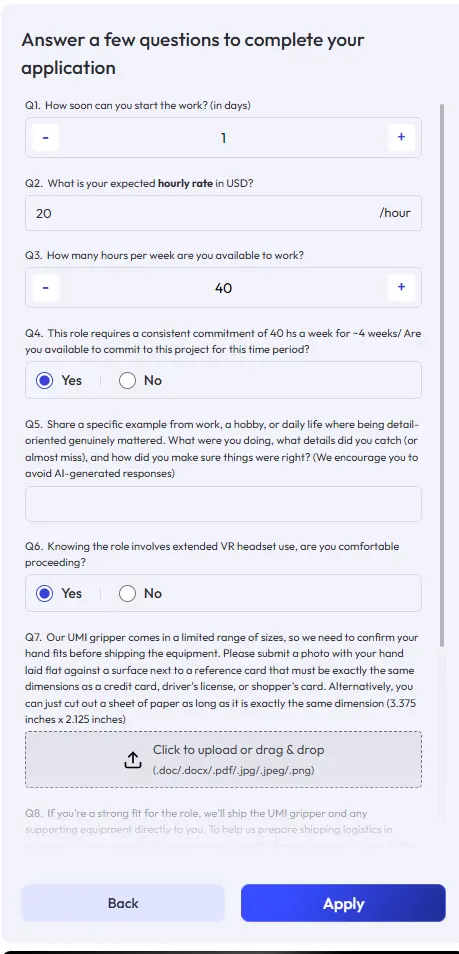The image size is (459, 954).
Task: Focus the detail-oriented example text box
Action: (223, 504)
